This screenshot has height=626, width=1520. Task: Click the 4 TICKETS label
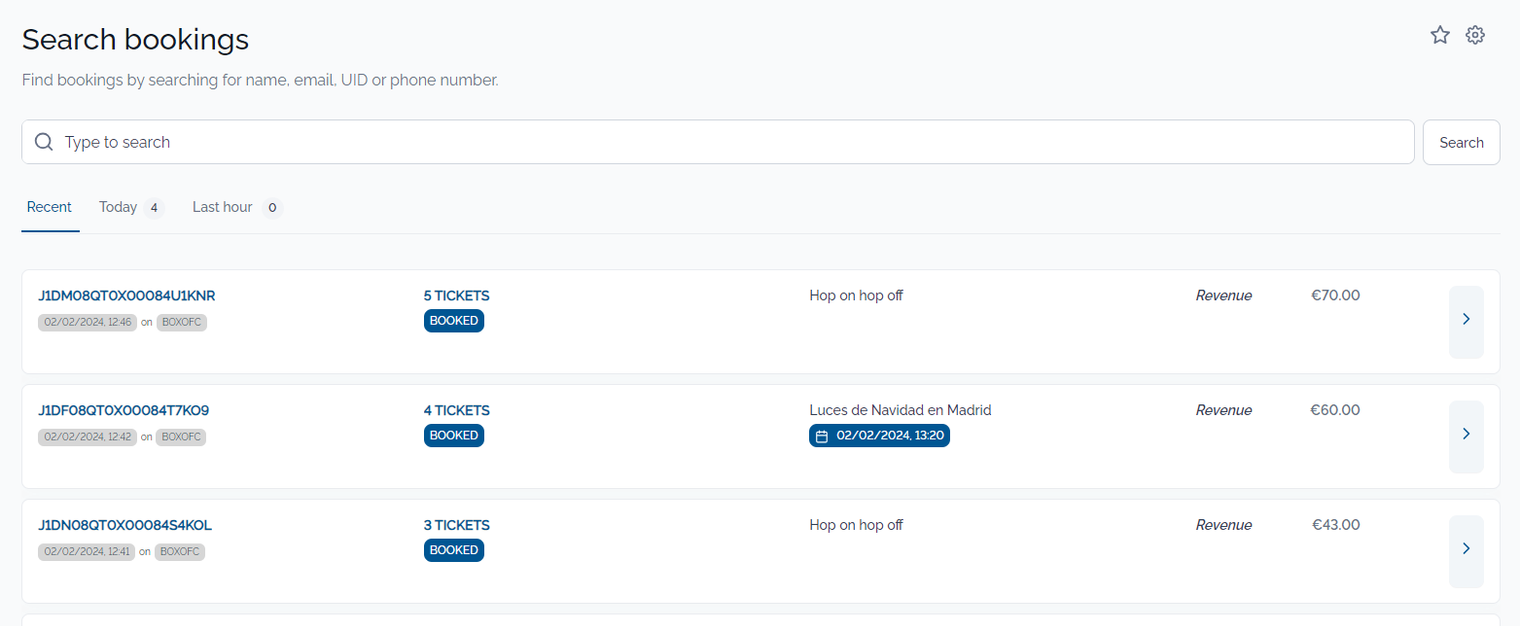point(457,410)
